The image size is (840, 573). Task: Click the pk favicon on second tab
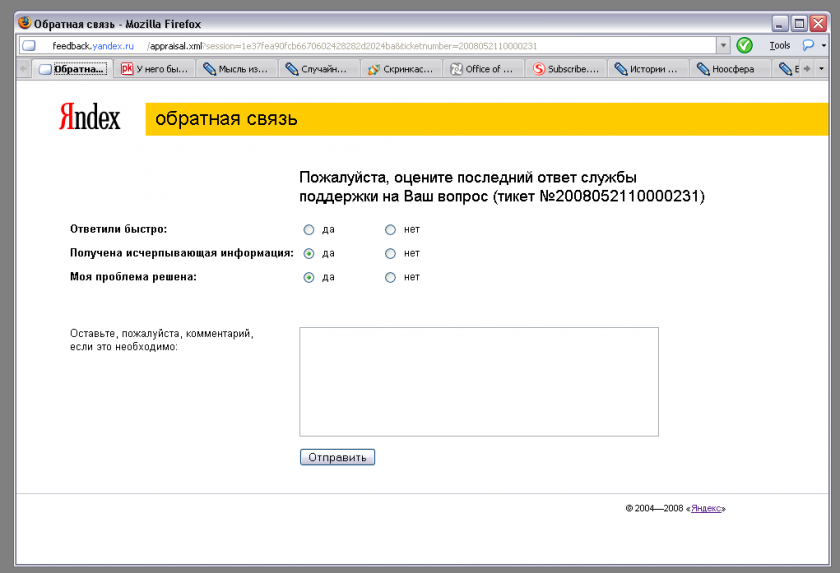coord(127,69)
